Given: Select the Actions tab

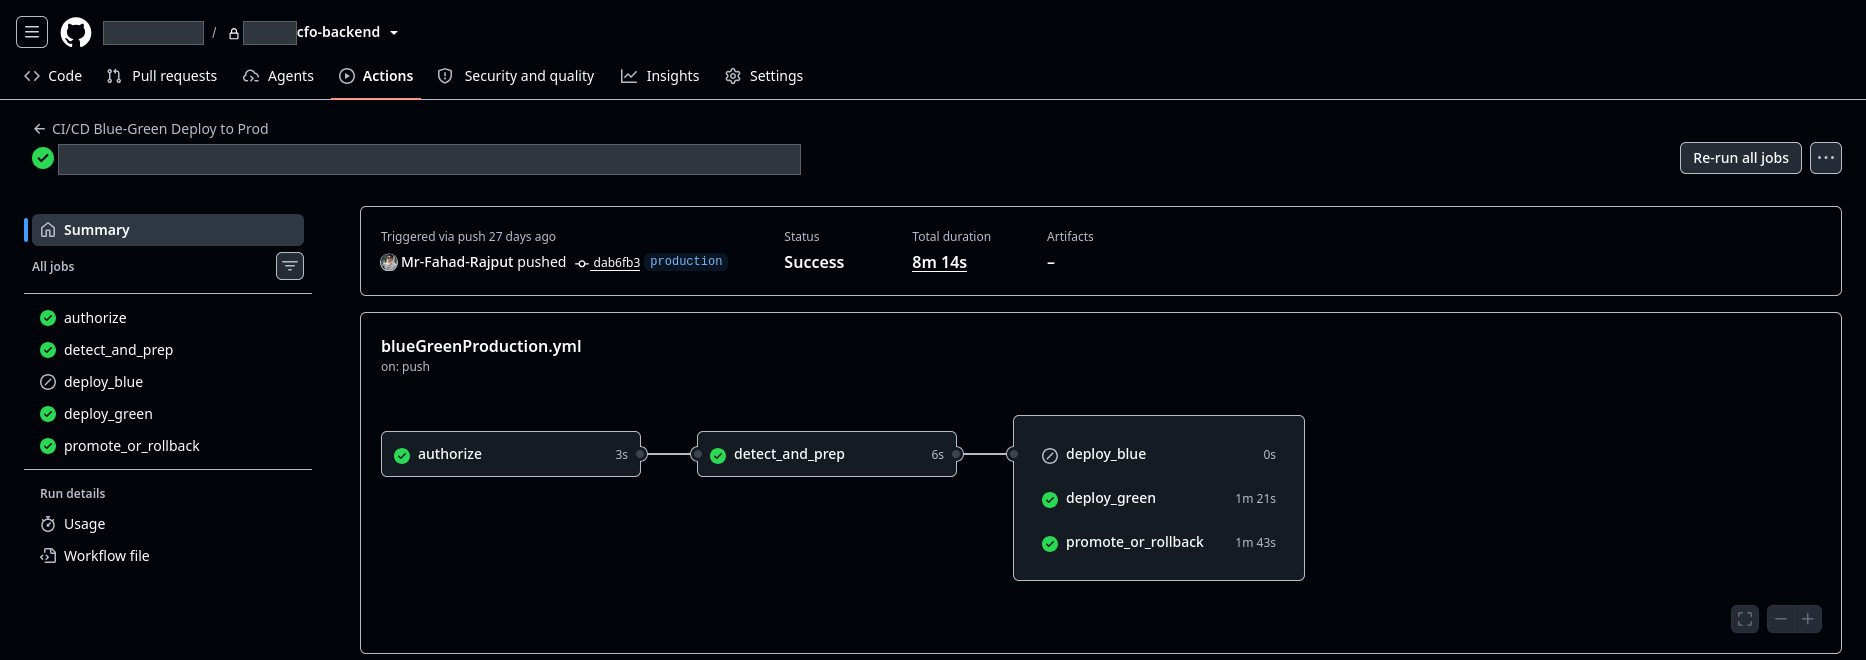Looking at the screenshot, I should [376, 76].
